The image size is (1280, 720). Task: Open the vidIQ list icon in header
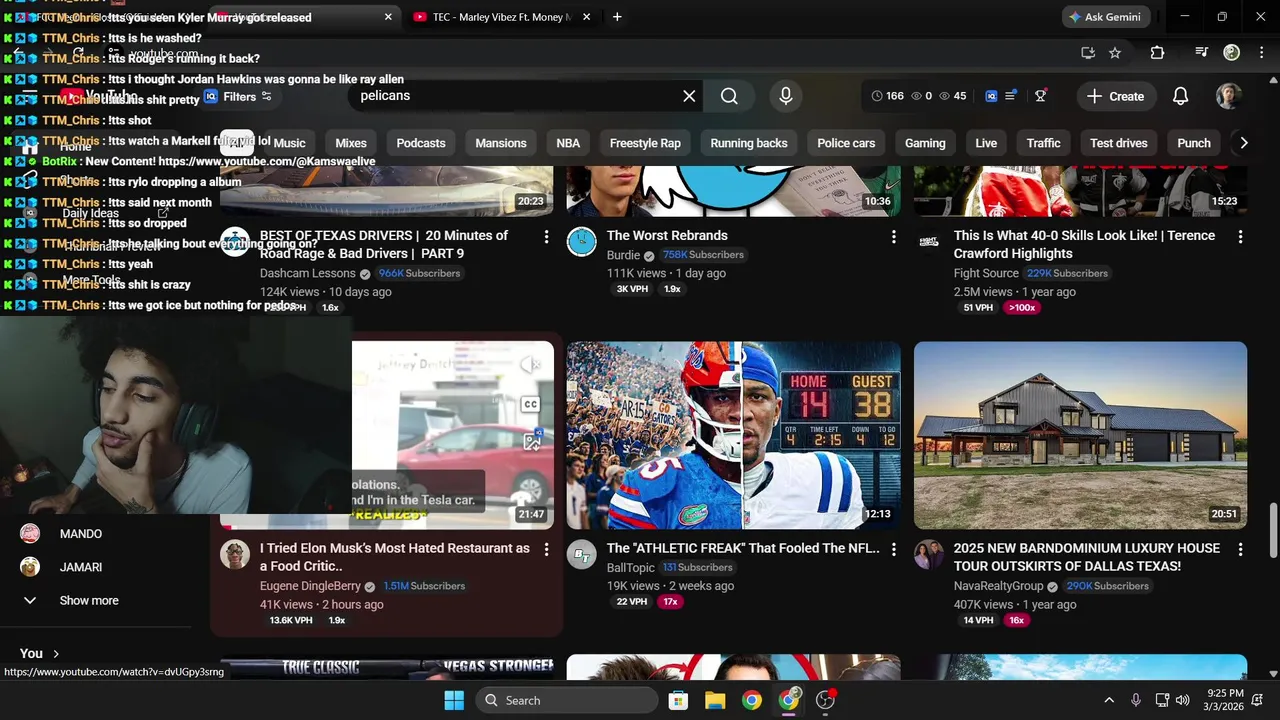pos(1011,96)
